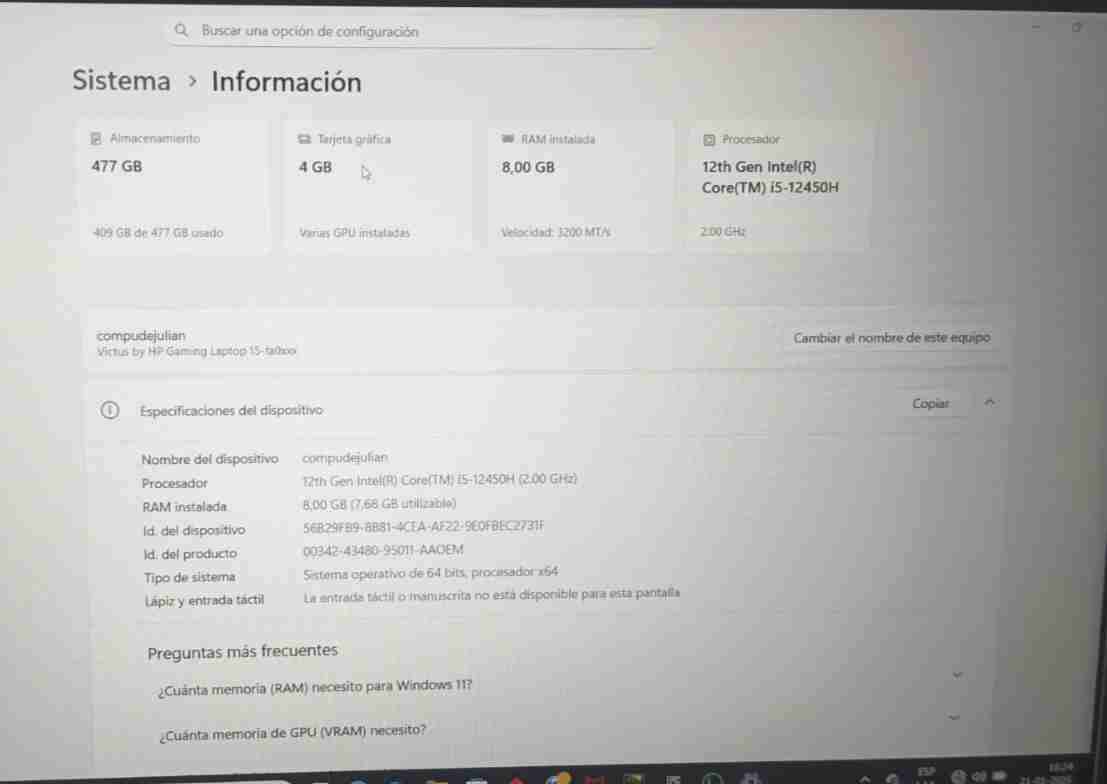Click the ESP language indicator in the taskbar

926,773
